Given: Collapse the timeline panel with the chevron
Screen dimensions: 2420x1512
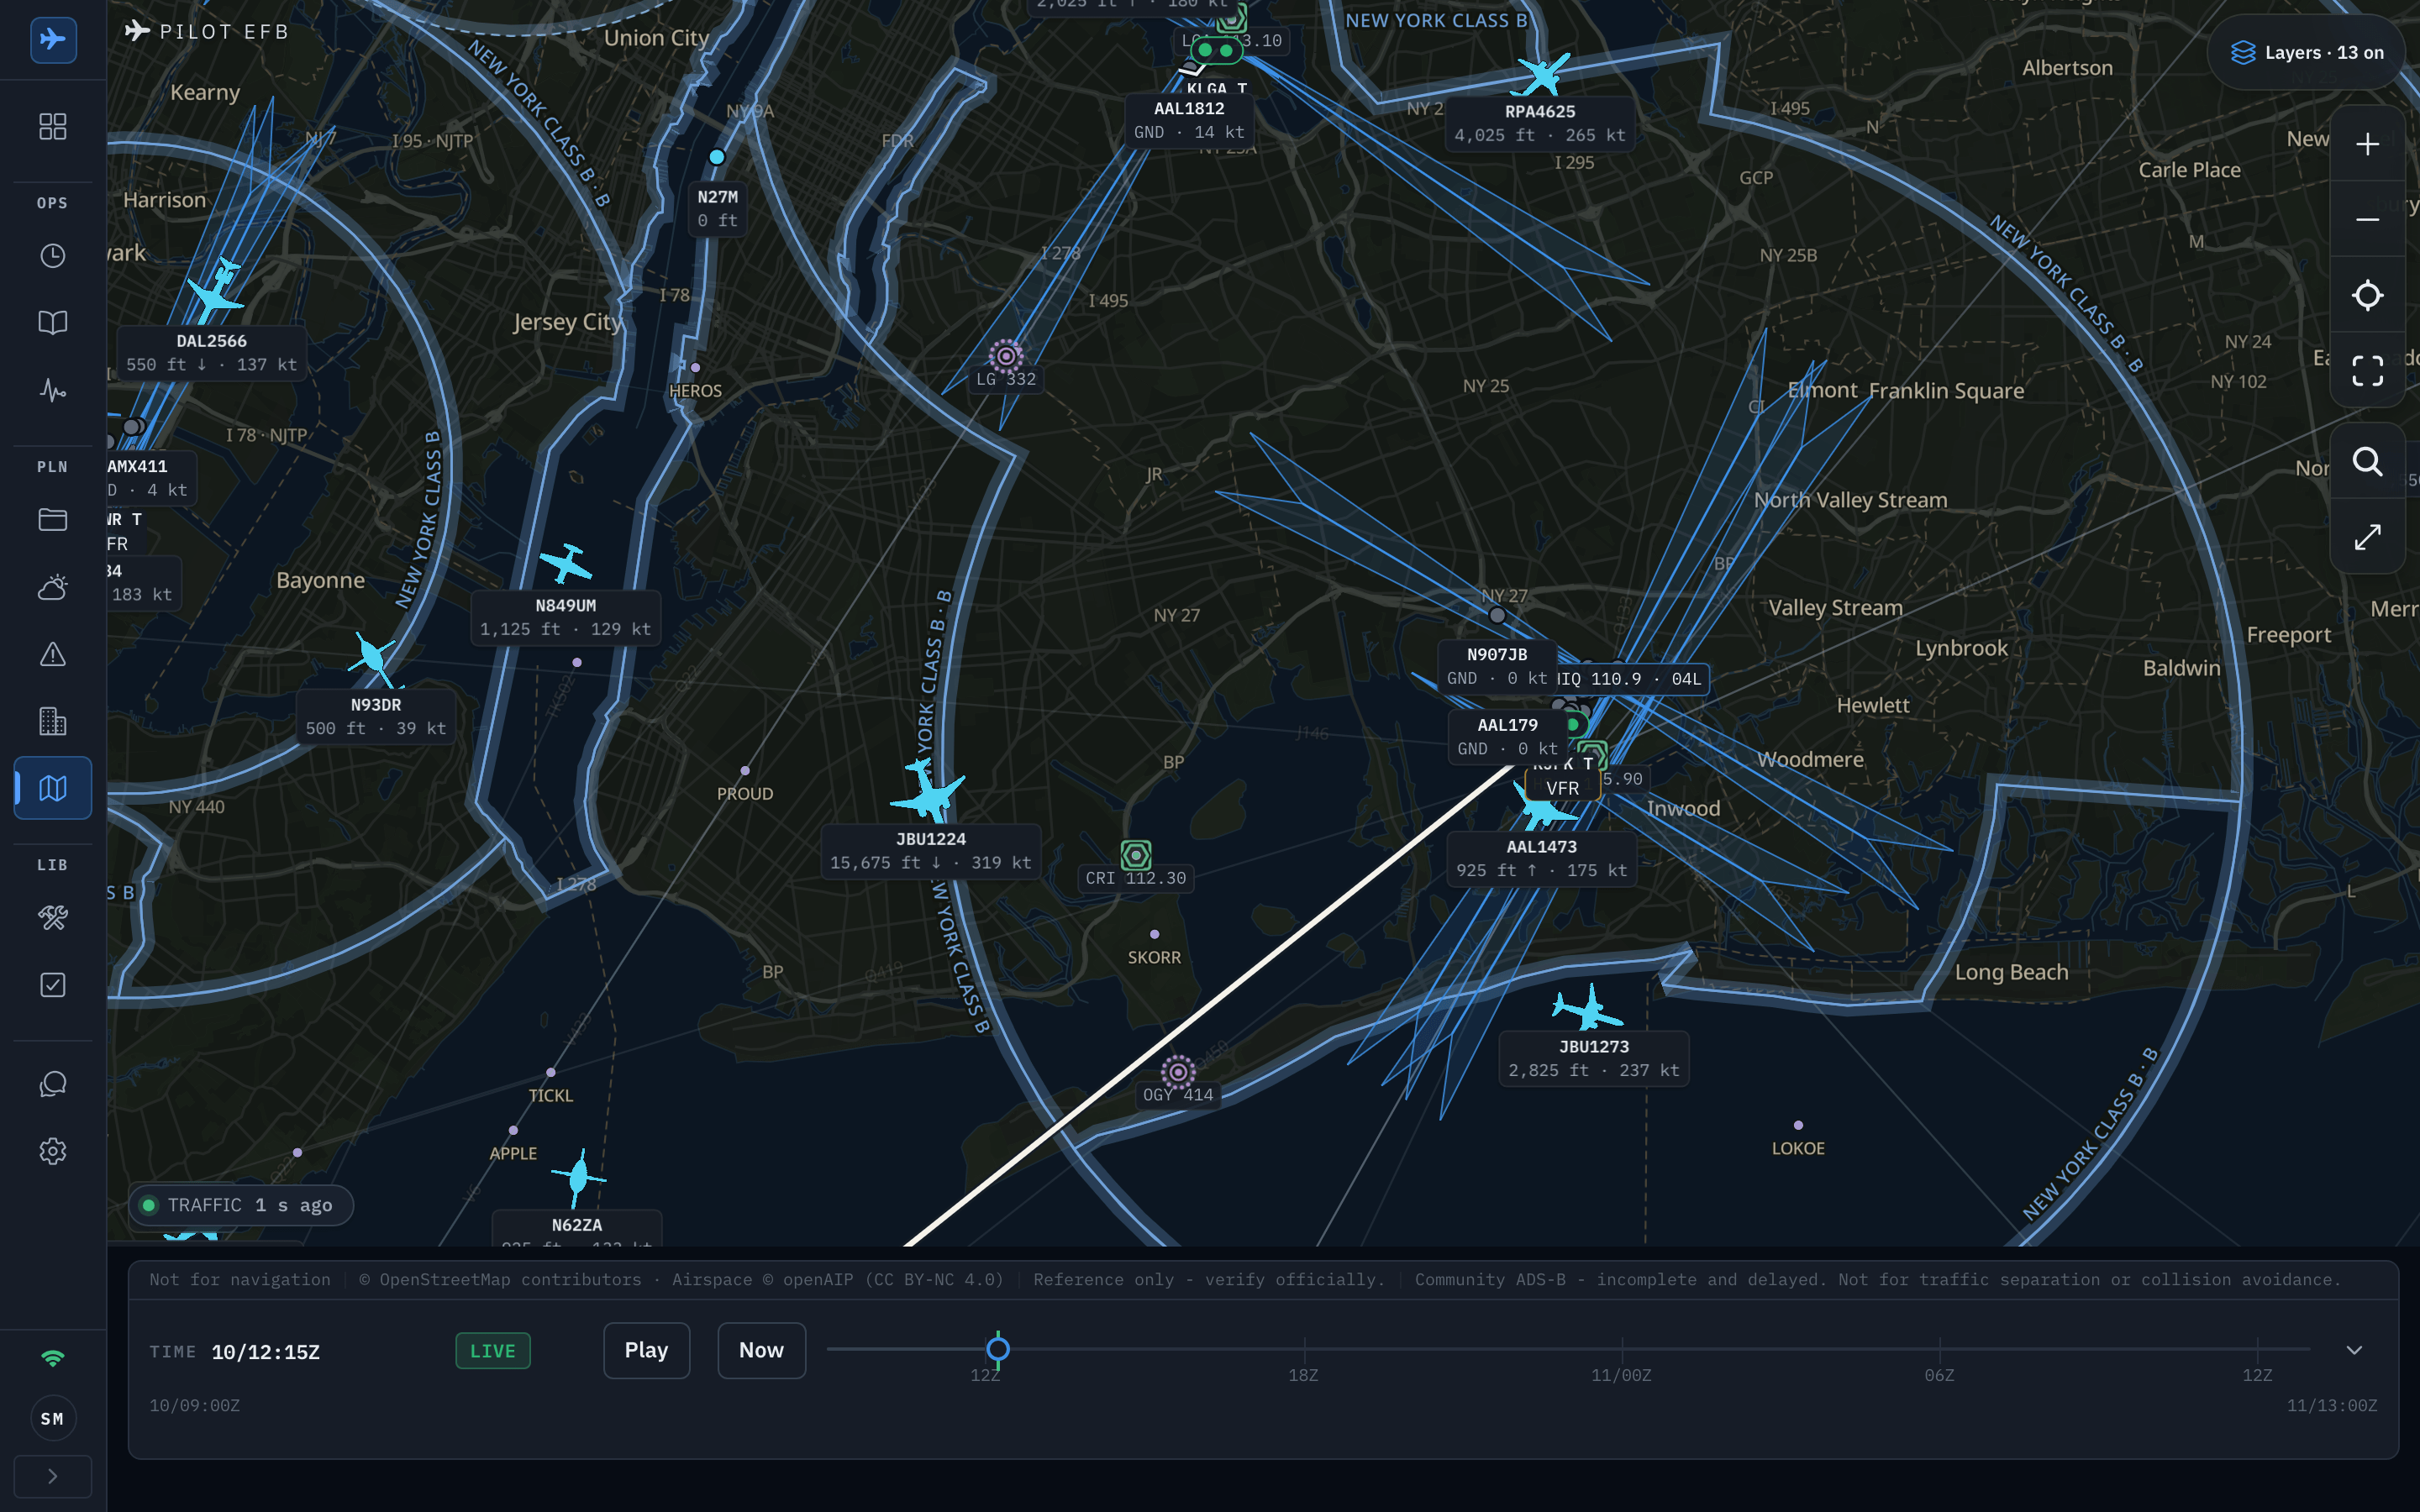Looking at the screenshot, I should tap(2354, 1350).
